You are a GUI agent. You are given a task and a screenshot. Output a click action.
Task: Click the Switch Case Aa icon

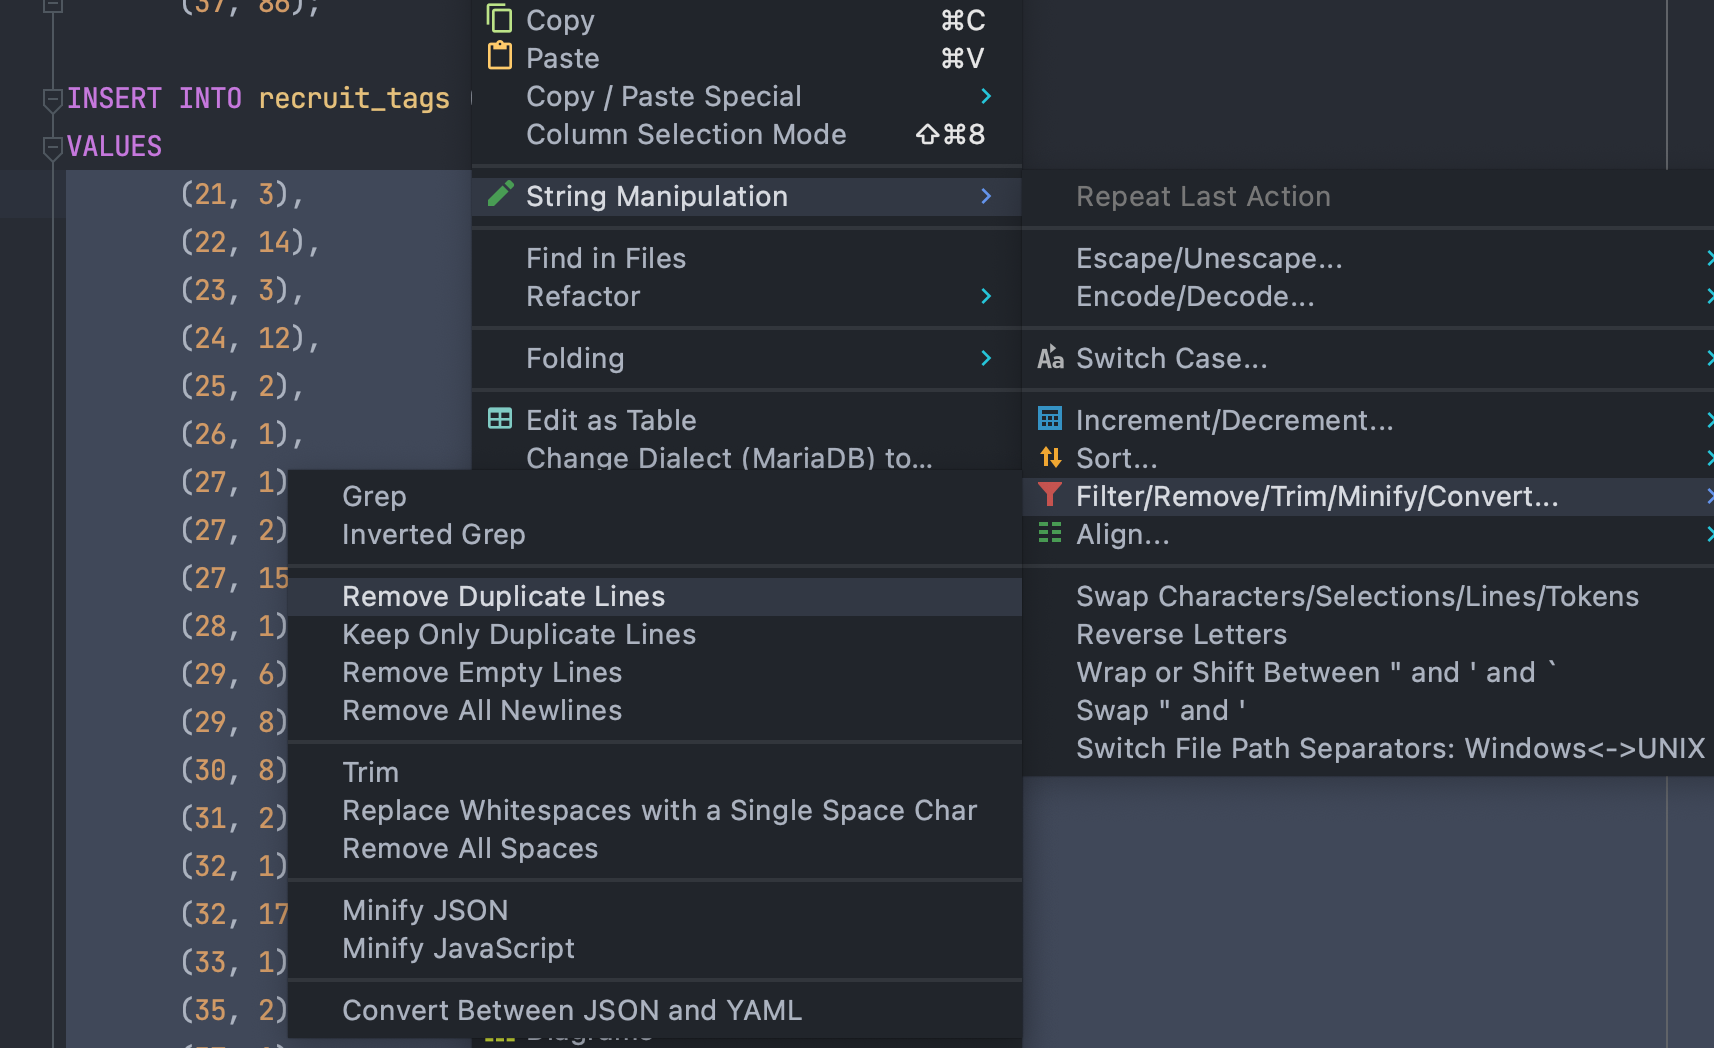click(x=1050, y=358)
